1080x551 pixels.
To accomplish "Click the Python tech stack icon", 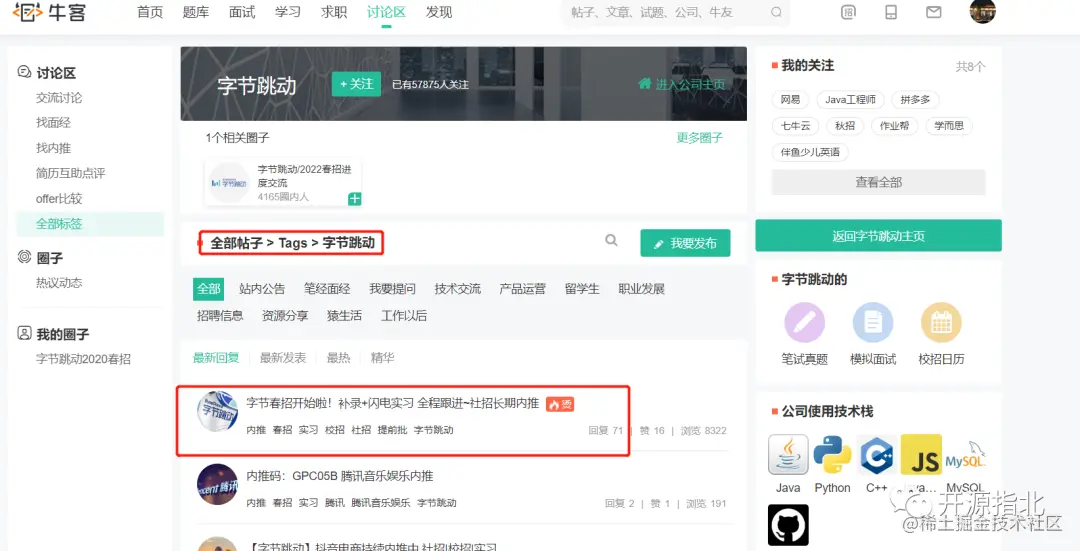I will click(832, 455).
